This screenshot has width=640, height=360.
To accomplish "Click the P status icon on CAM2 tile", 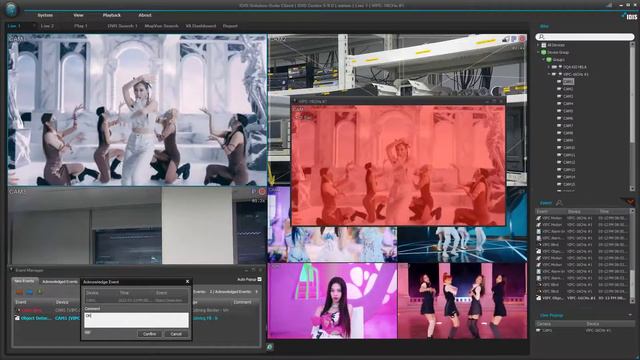I will pyautogui.click(x=513, y=39).
